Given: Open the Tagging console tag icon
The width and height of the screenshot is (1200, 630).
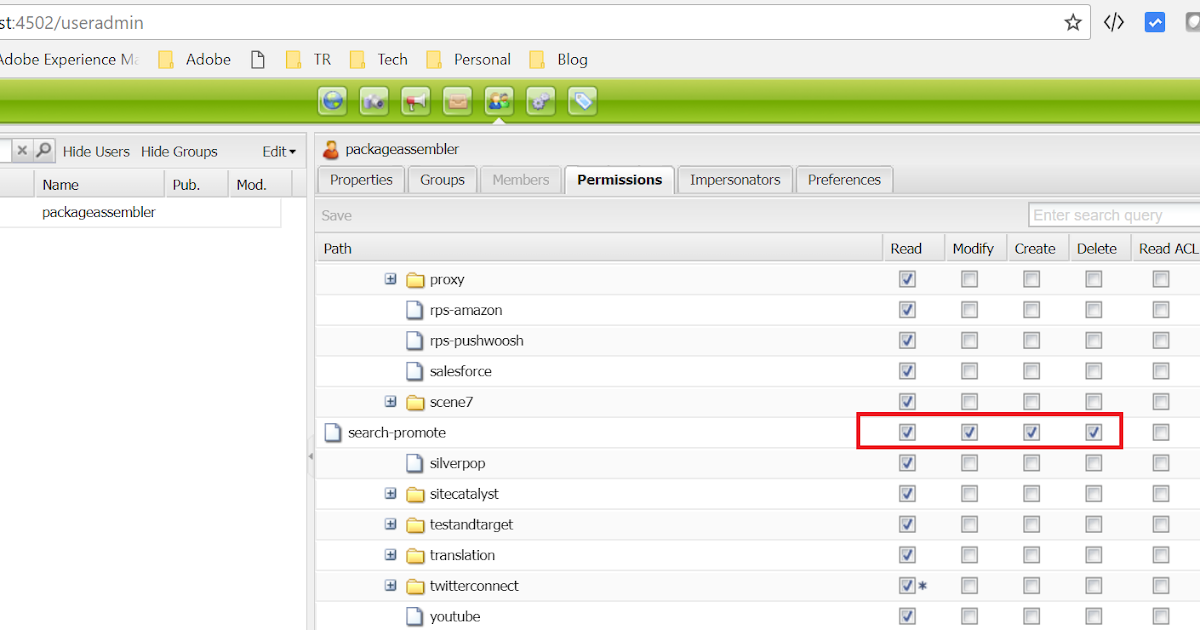Looking at the screenshot, I should point(582,100).
